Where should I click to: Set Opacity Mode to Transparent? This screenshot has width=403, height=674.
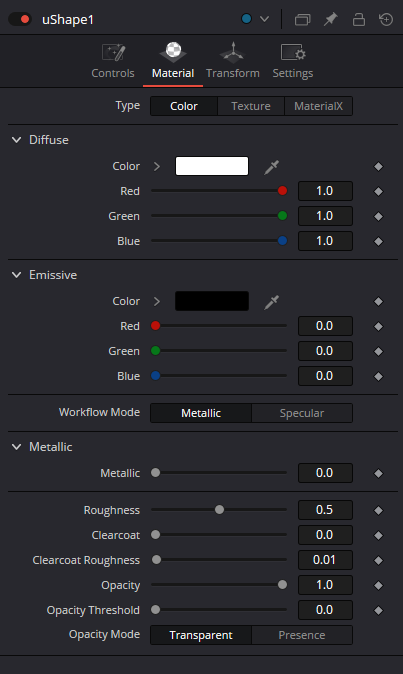pos(201,635)
